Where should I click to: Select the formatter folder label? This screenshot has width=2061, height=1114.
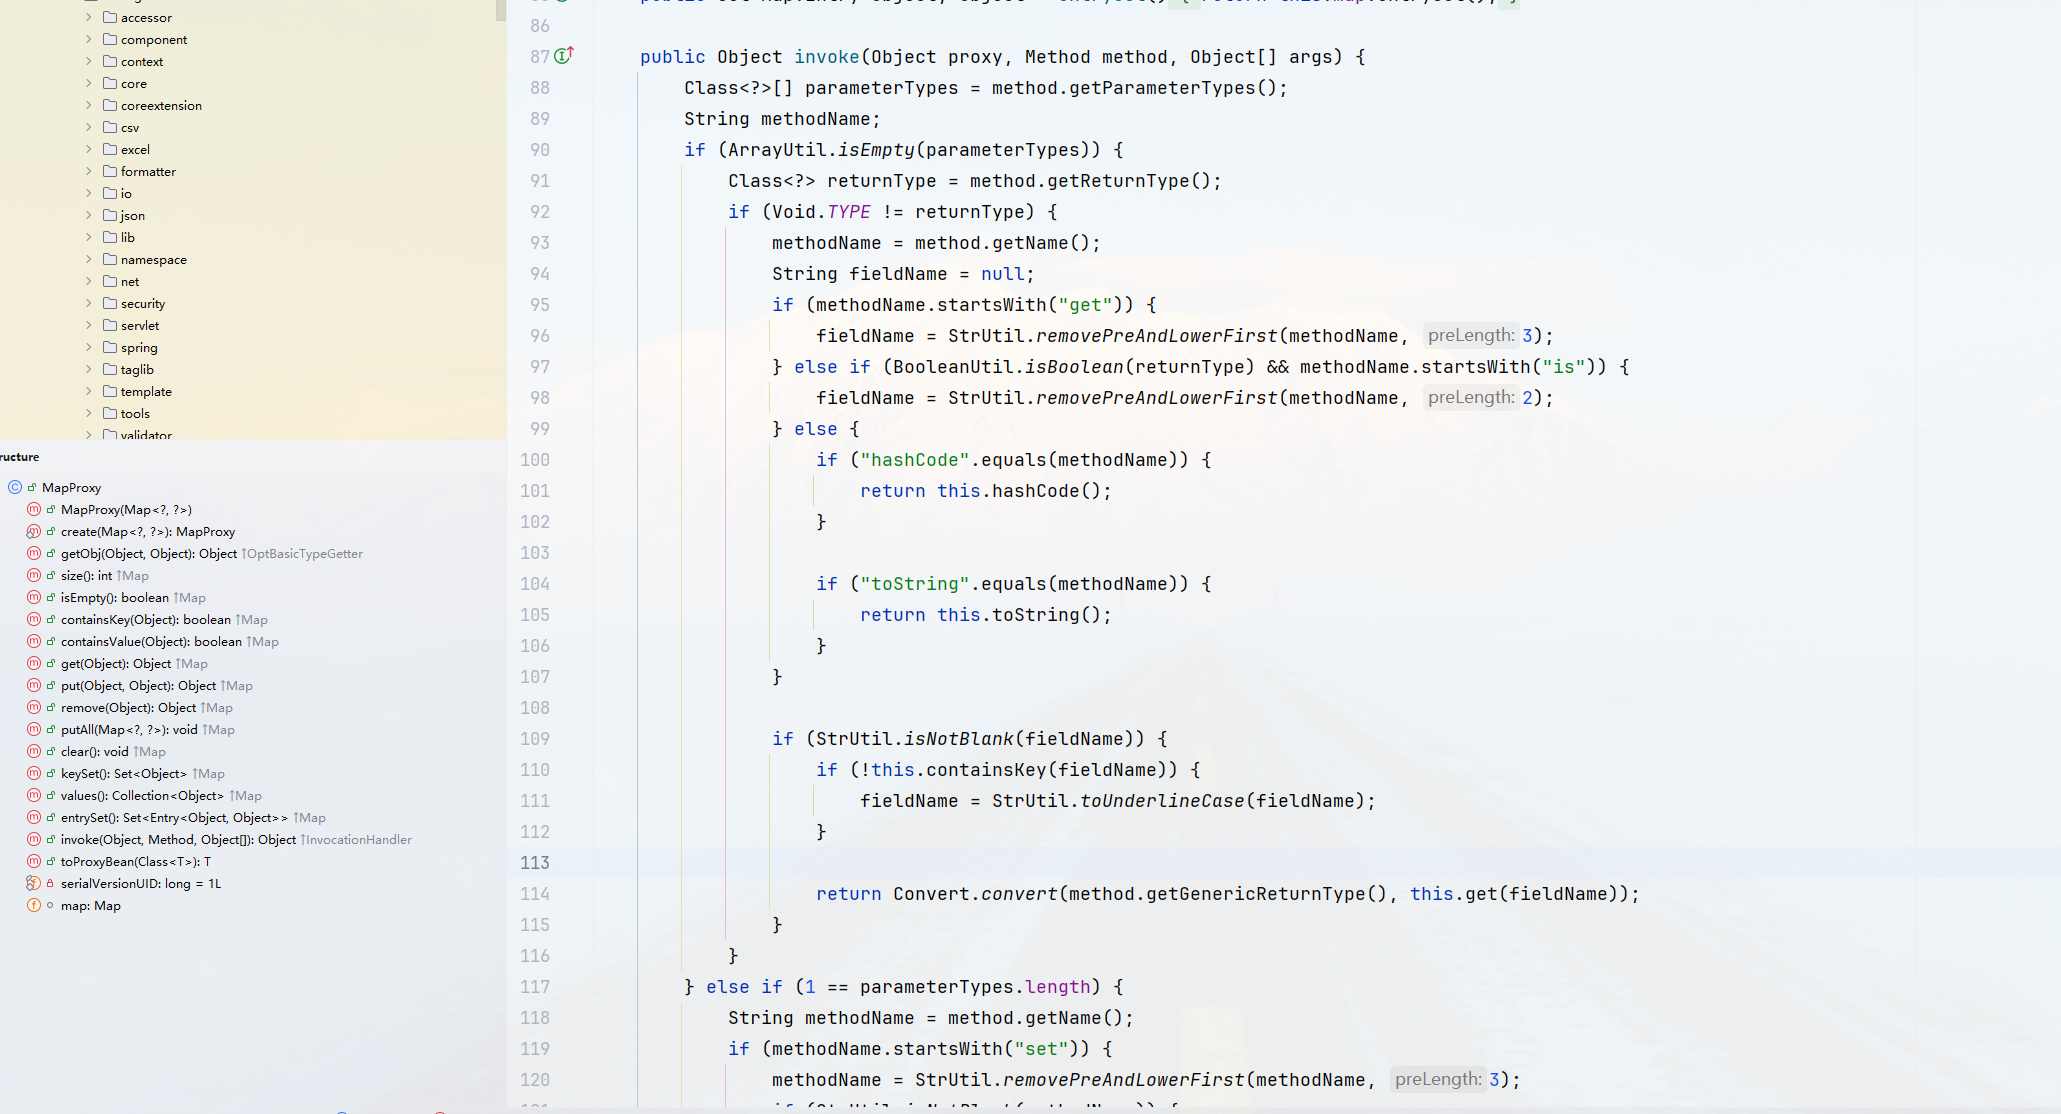pyautogui.click(x=148, y=171)
